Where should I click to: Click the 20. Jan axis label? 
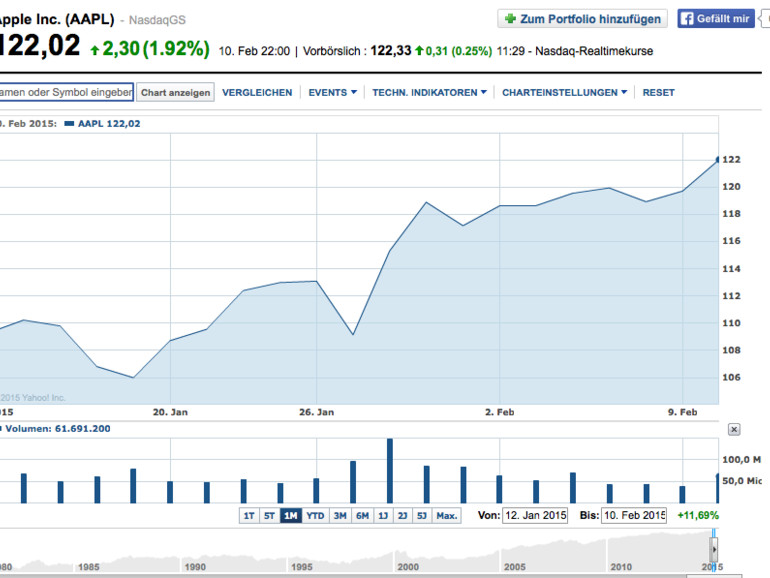click(170, 413)
